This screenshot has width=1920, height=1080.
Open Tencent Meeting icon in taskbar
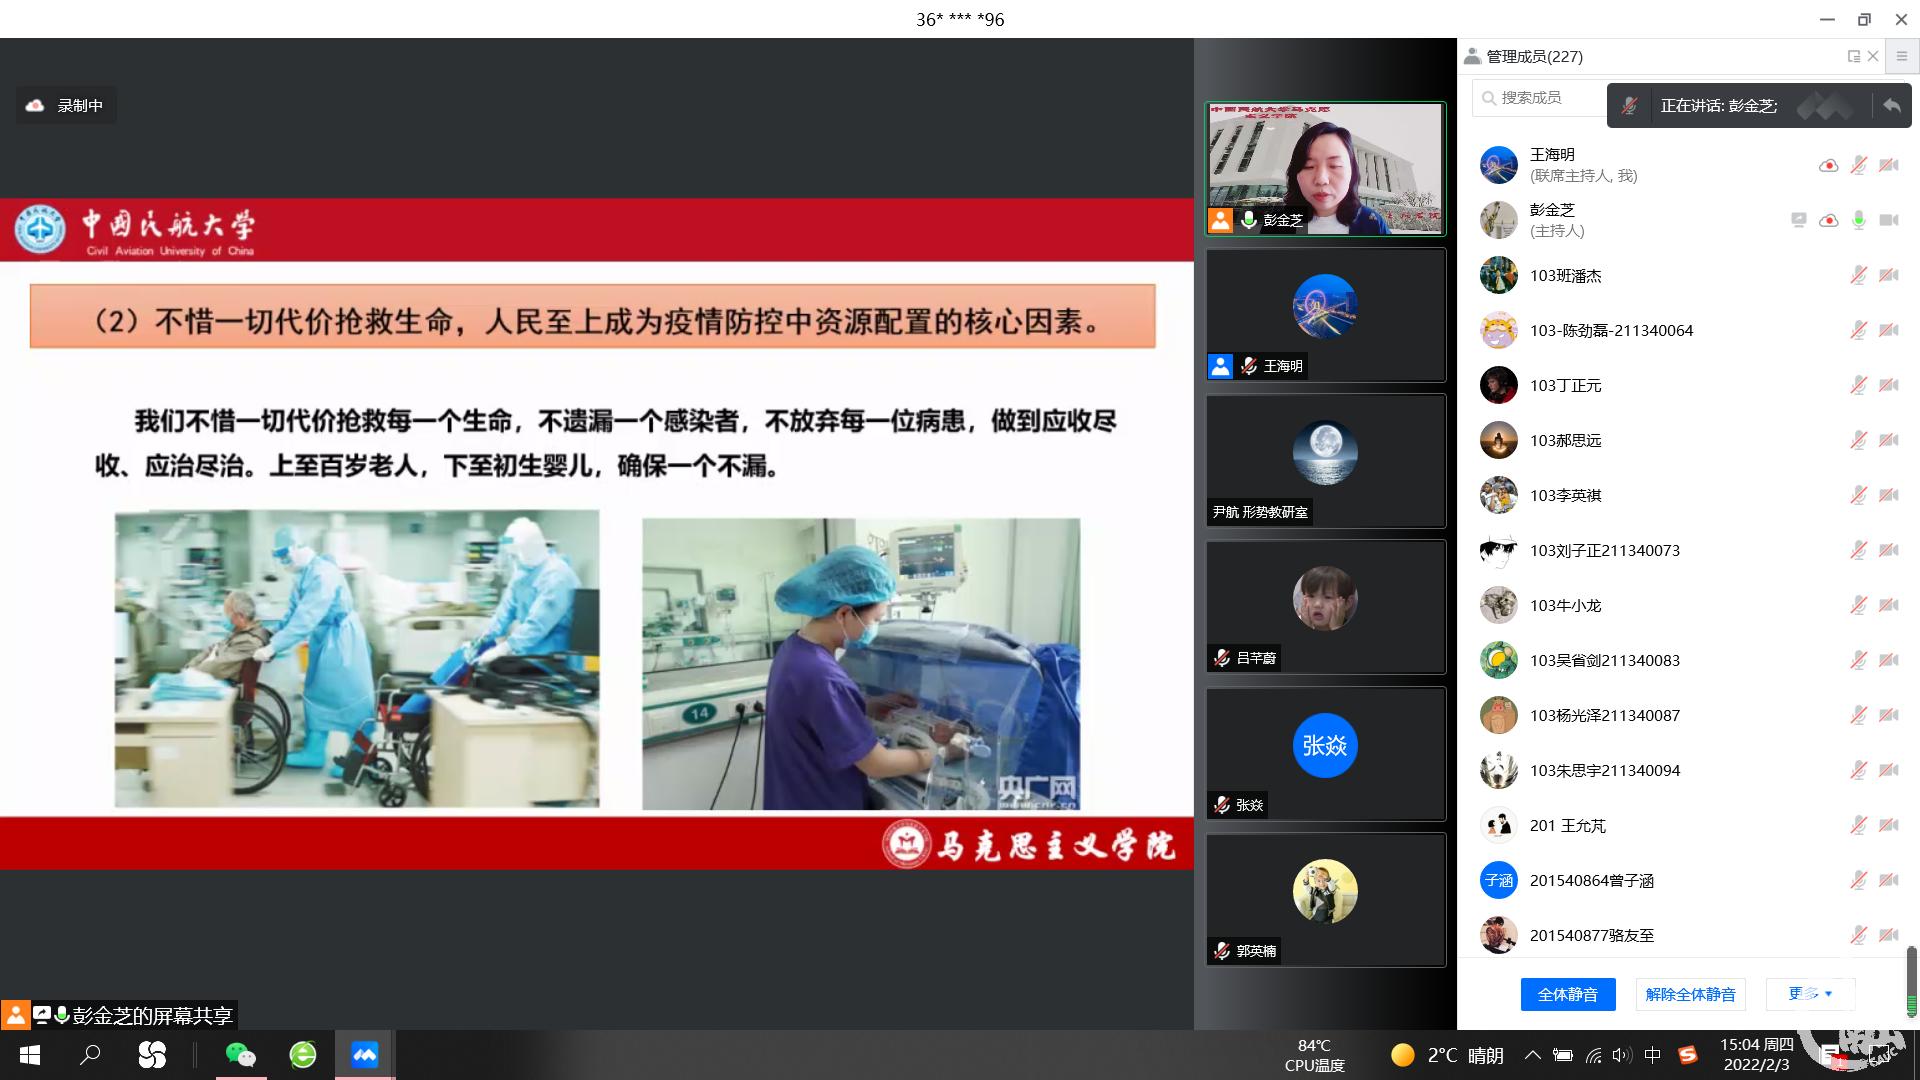pyautogui.click(x=364, y=1054)
